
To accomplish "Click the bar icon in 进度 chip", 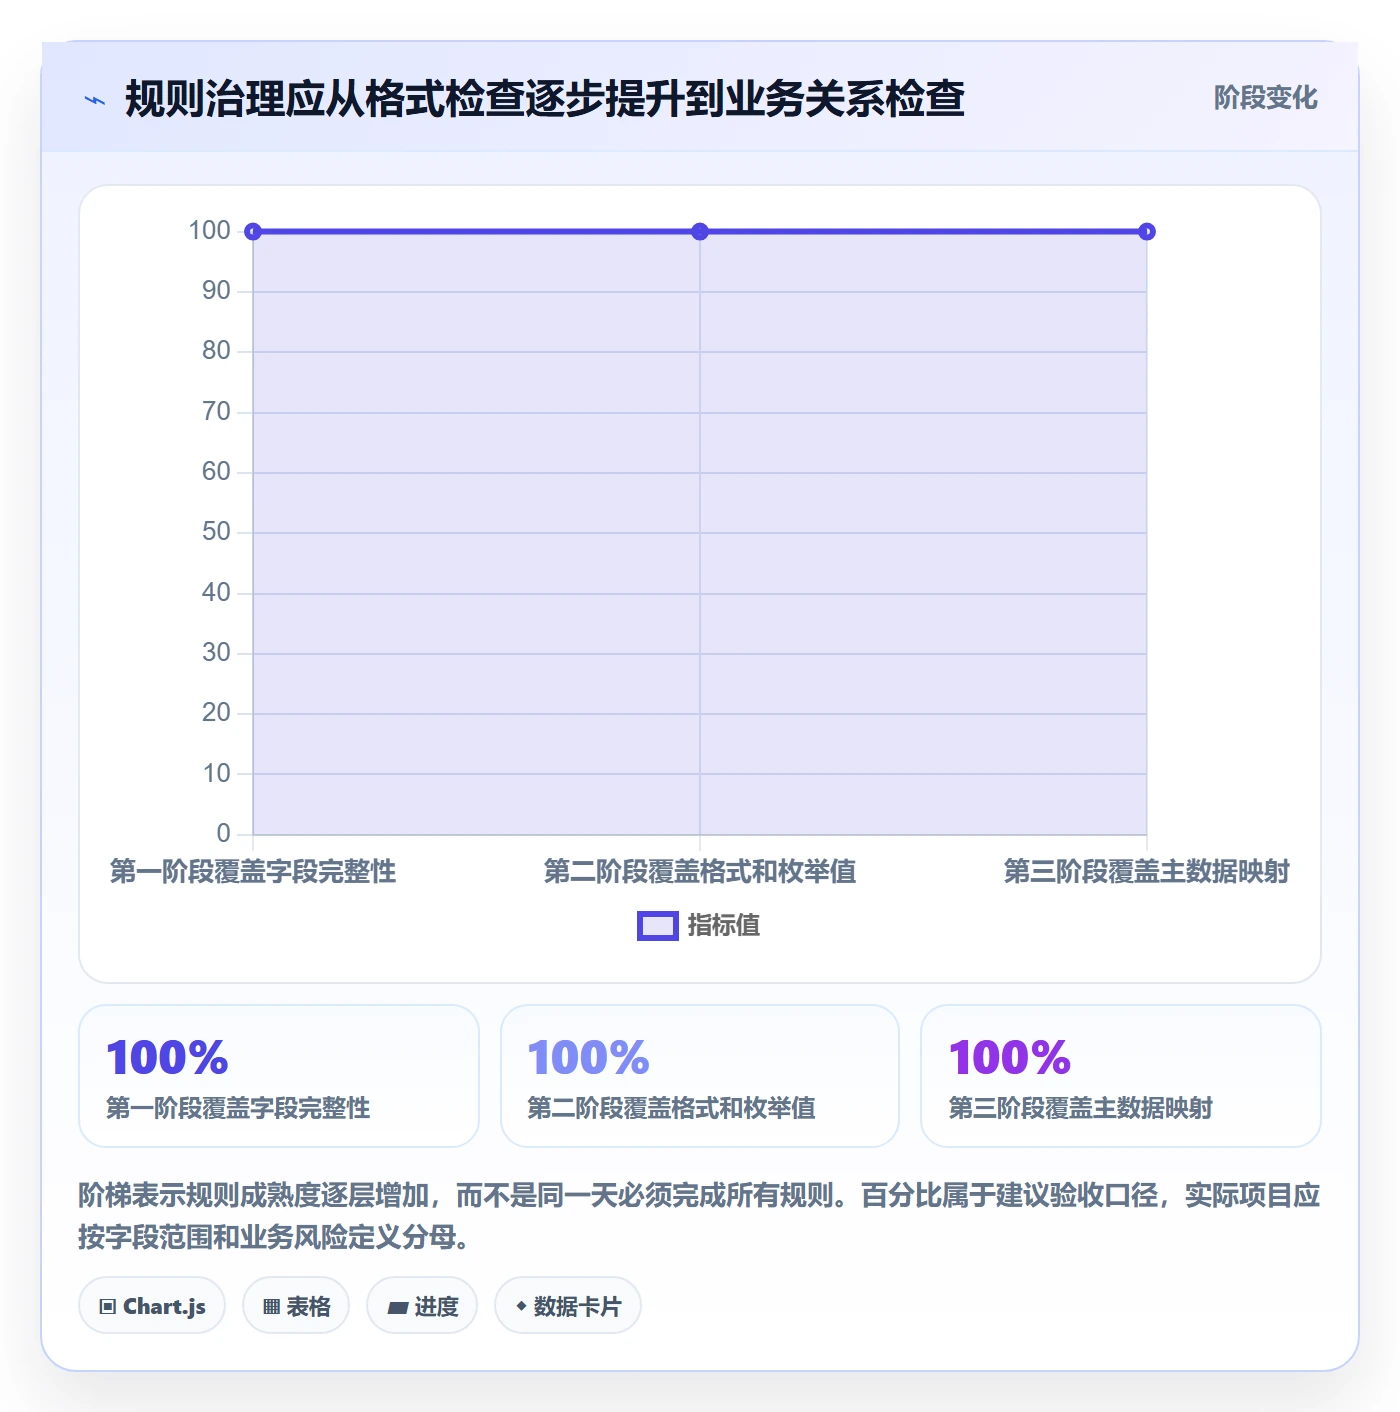I will (398, 1307).
